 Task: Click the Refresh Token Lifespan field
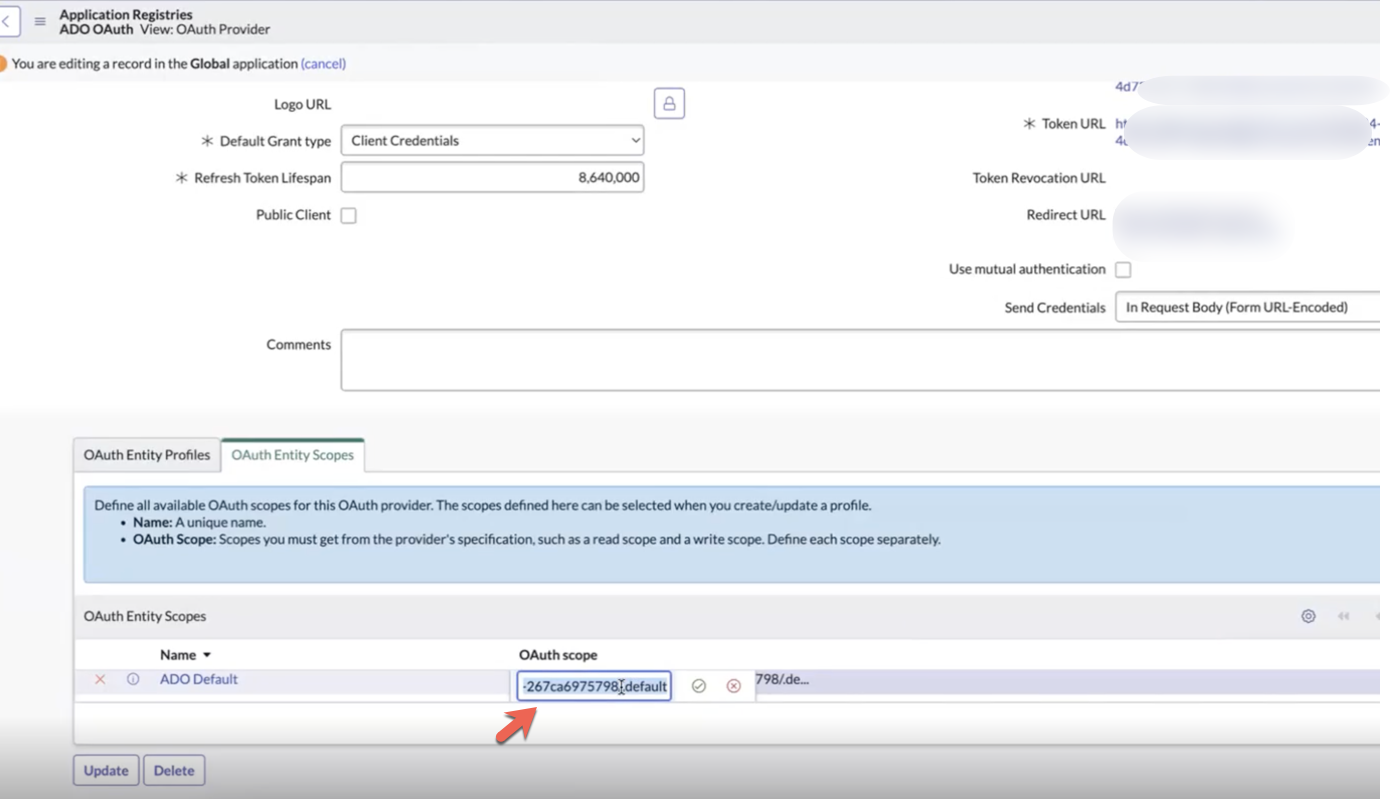pyautogui.click(x=492, y=177)
